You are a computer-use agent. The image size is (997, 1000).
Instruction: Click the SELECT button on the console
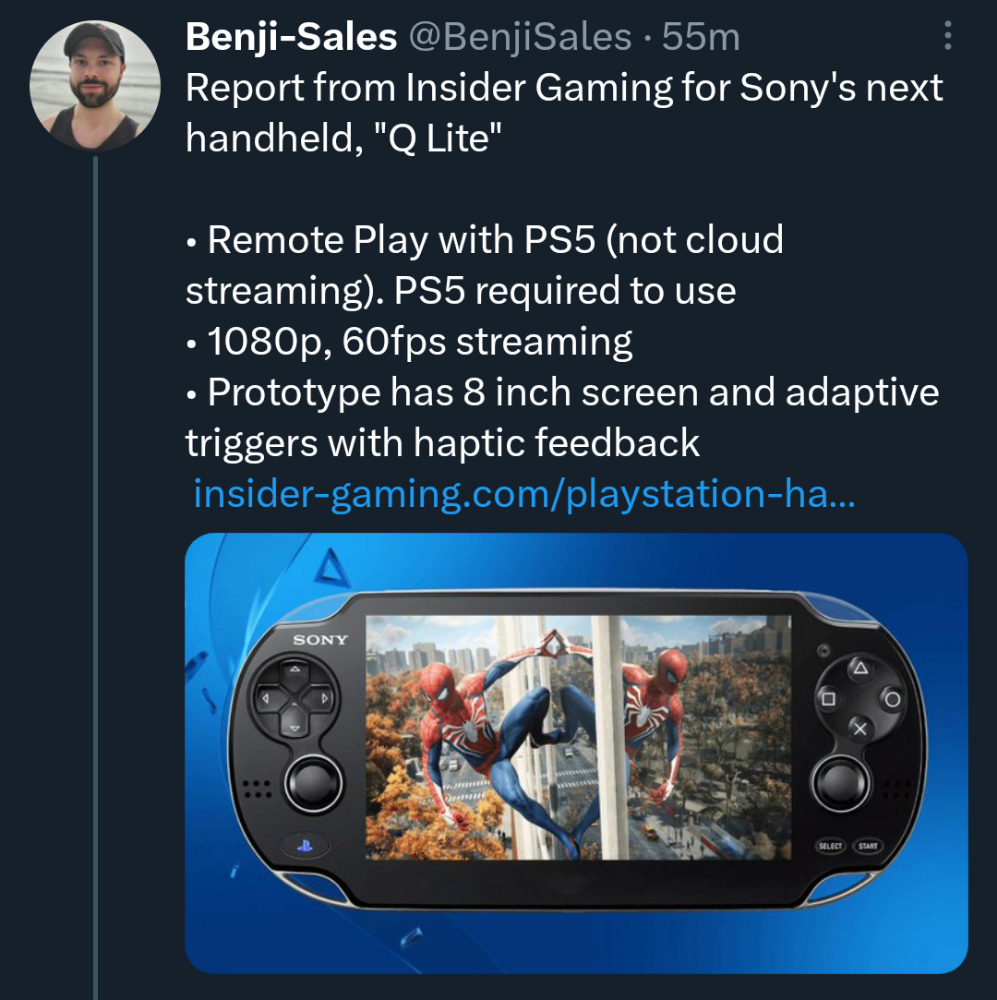831,846
